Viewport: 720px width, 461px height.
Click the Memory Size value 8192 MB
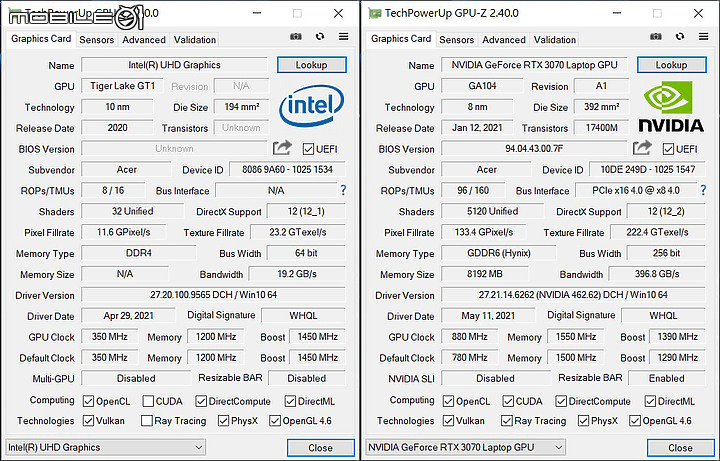[485, 274]
